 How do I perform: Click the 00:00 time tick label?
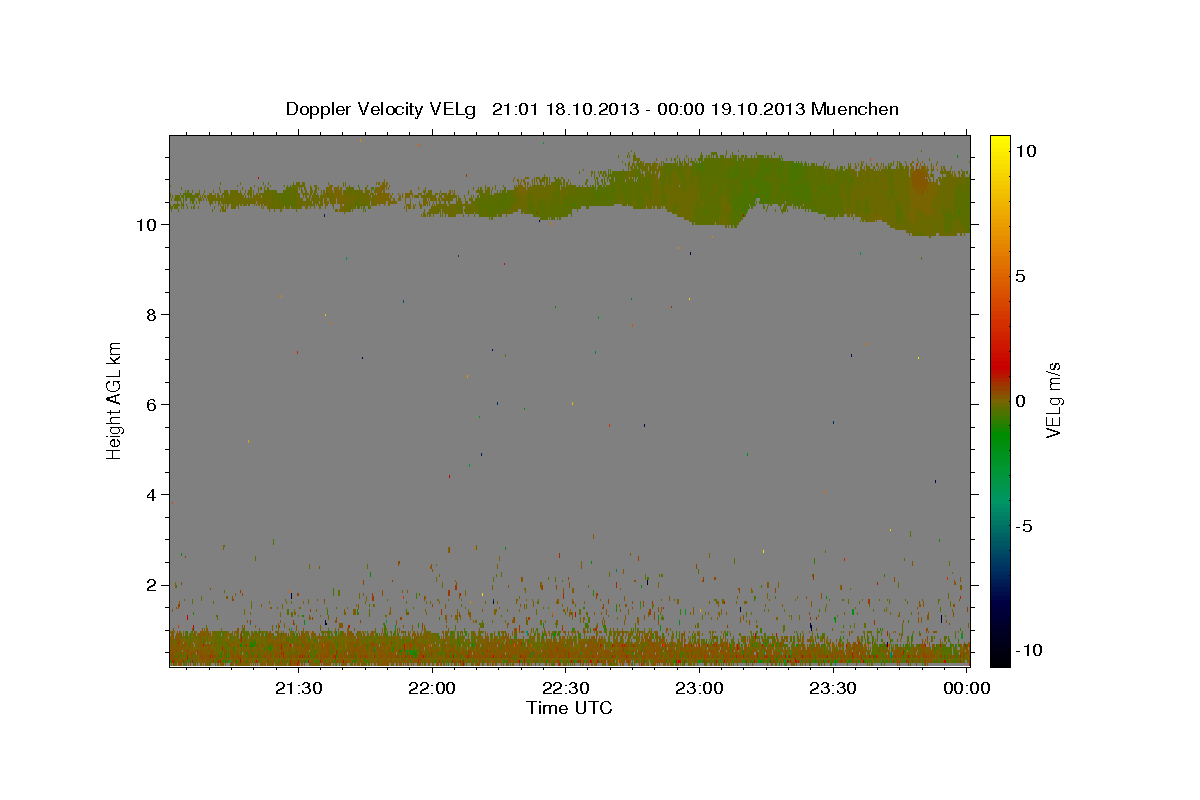(966, 688)
